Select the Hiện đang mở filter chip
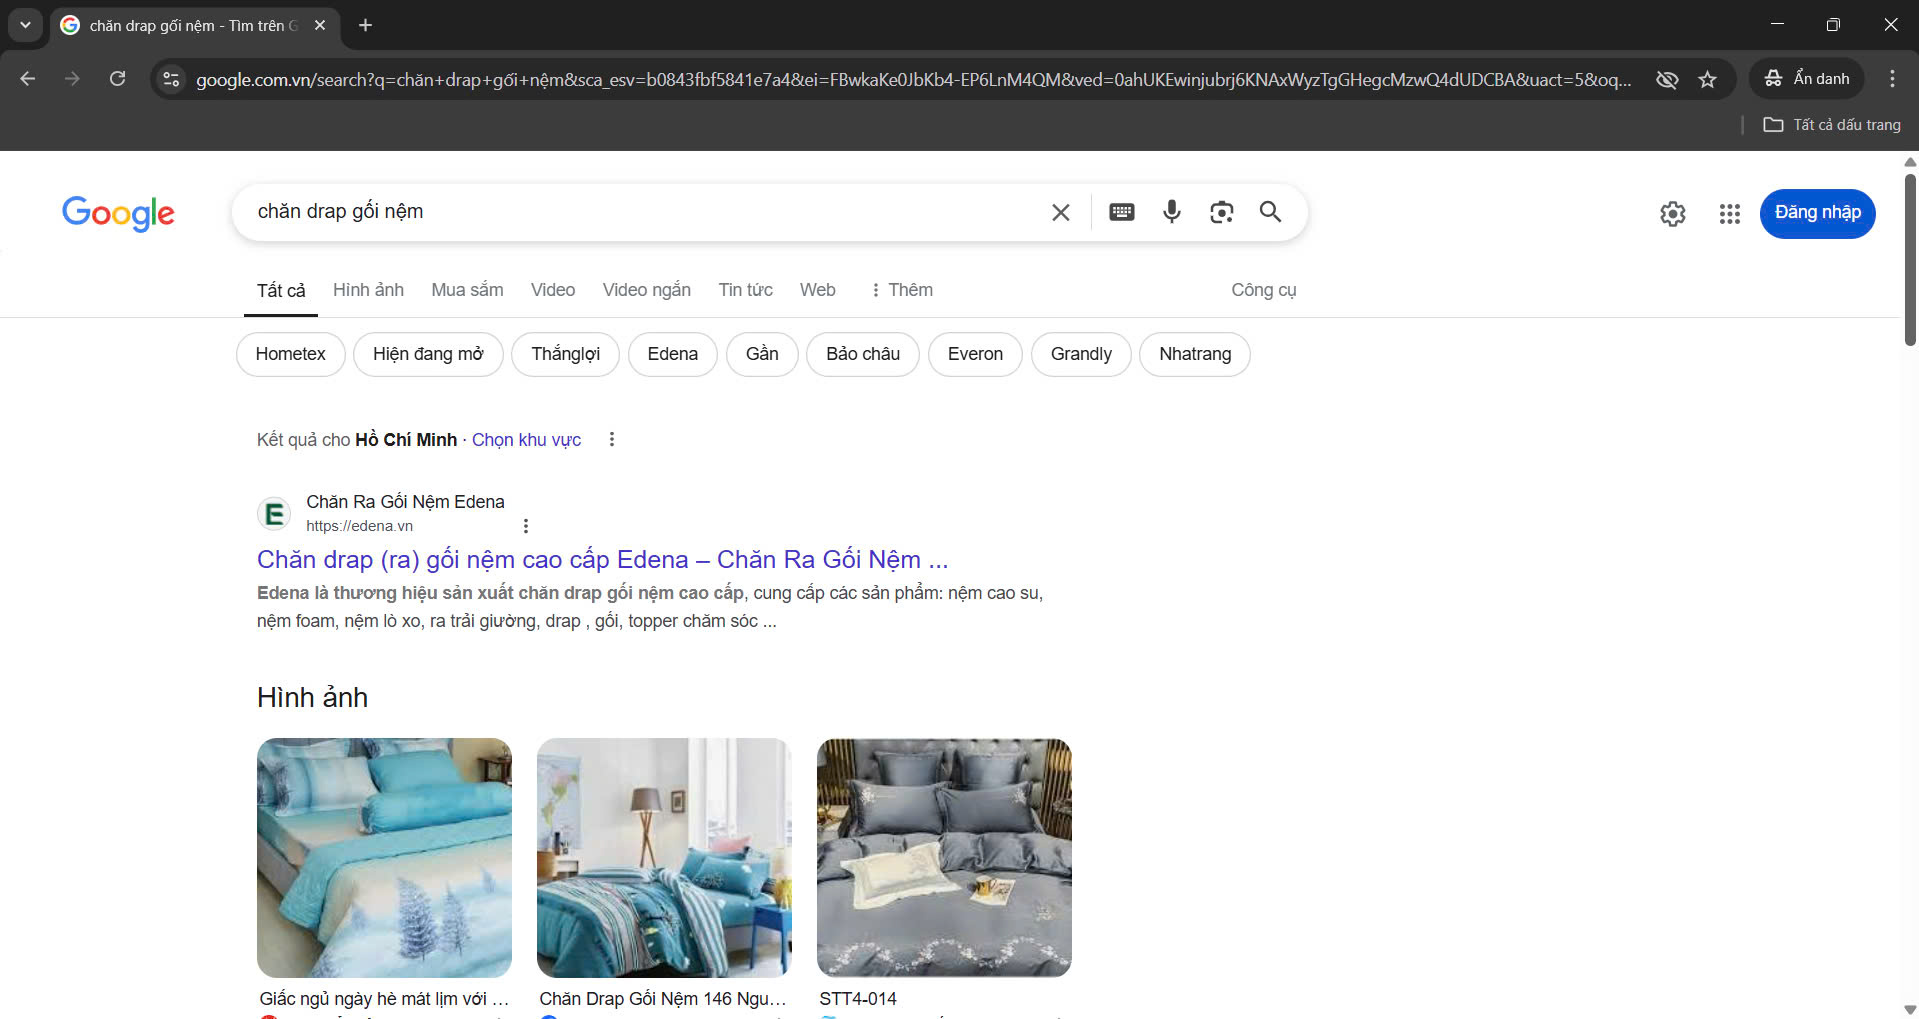 pyautogui.click(x=428, y=354)
